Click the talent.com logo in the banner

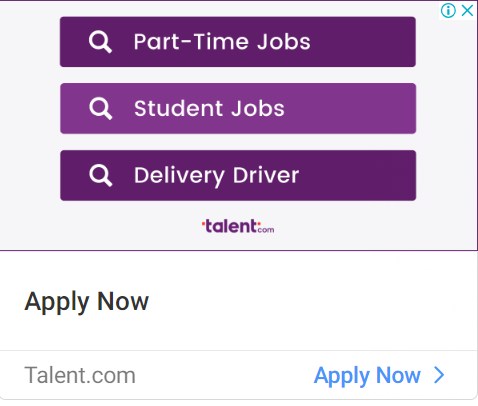pos(238,226)
